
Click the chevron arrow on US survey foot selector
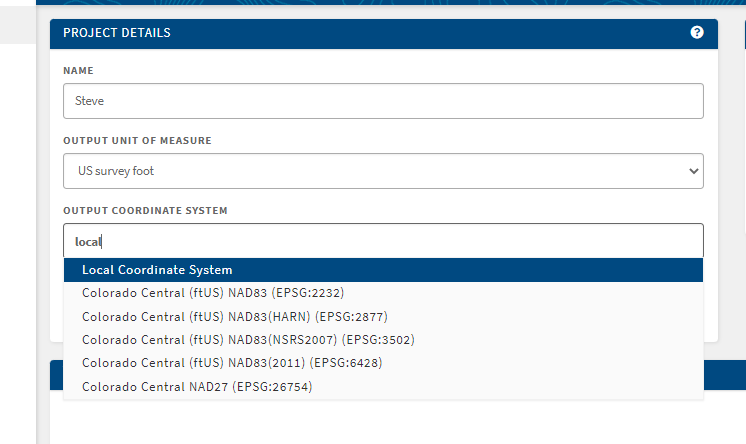click(694, 171)
